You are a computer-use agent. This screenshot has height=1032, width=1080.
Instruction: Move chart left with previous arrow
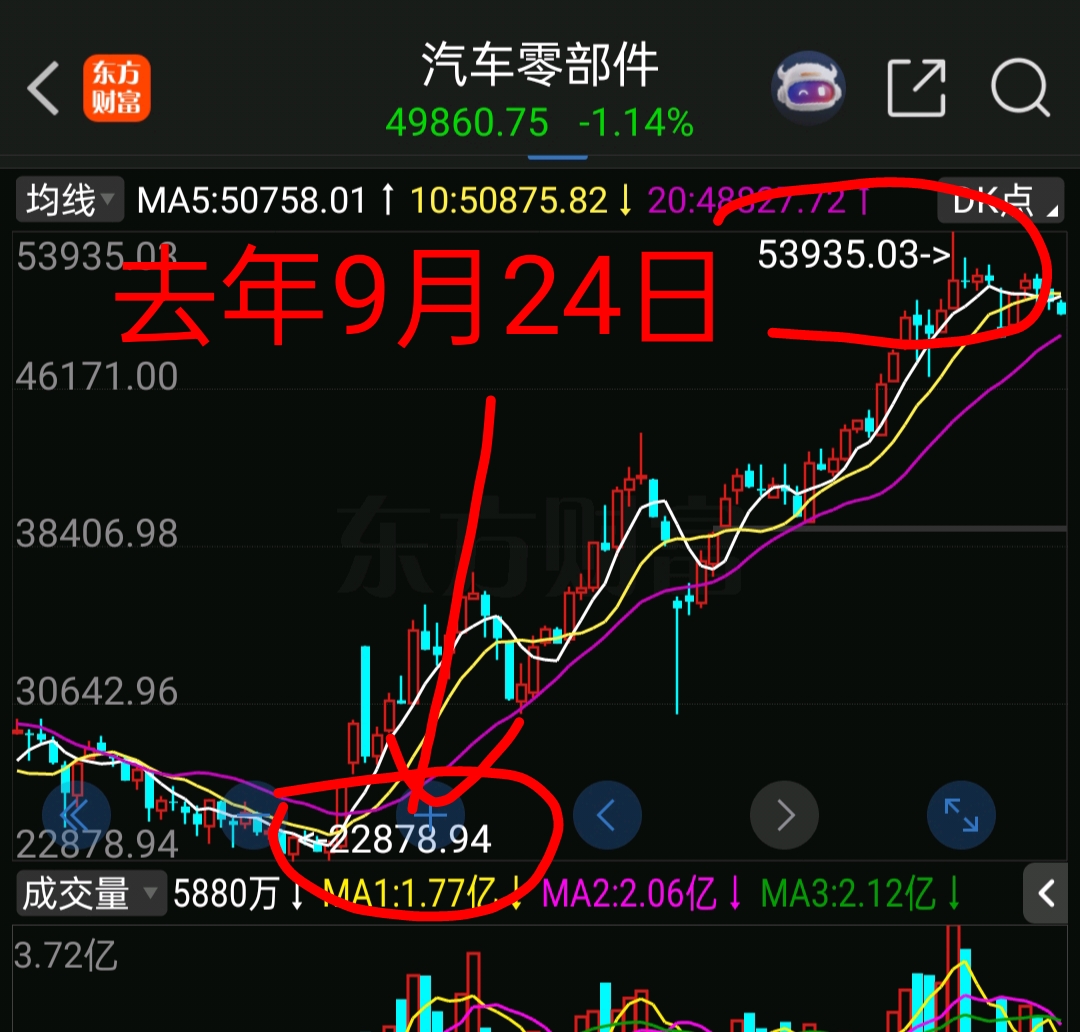607,816
